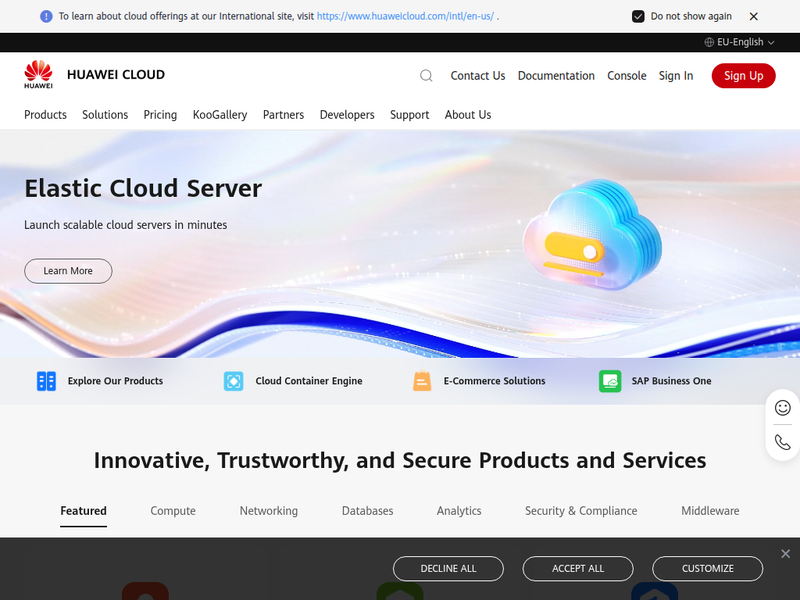Image resolution: width=800 pixels, height=600 pixels.
Task: Click the E-Commerce Solutions label
Action: (x=494, y=381)
